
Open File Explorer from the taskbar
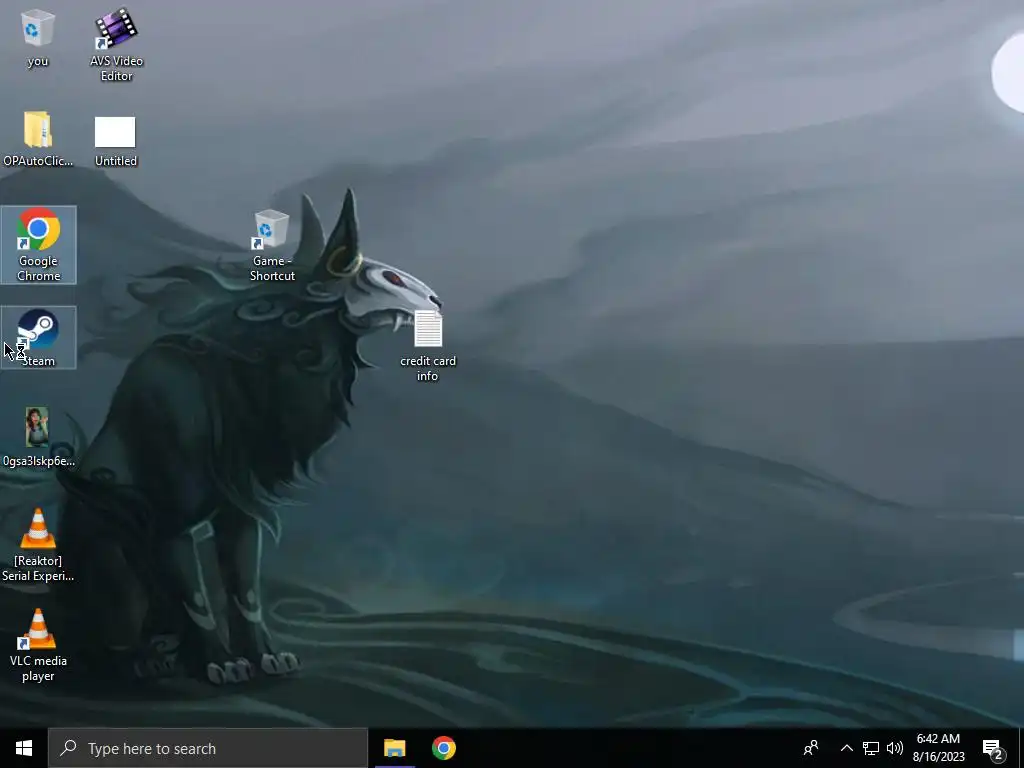pos(394,748)
